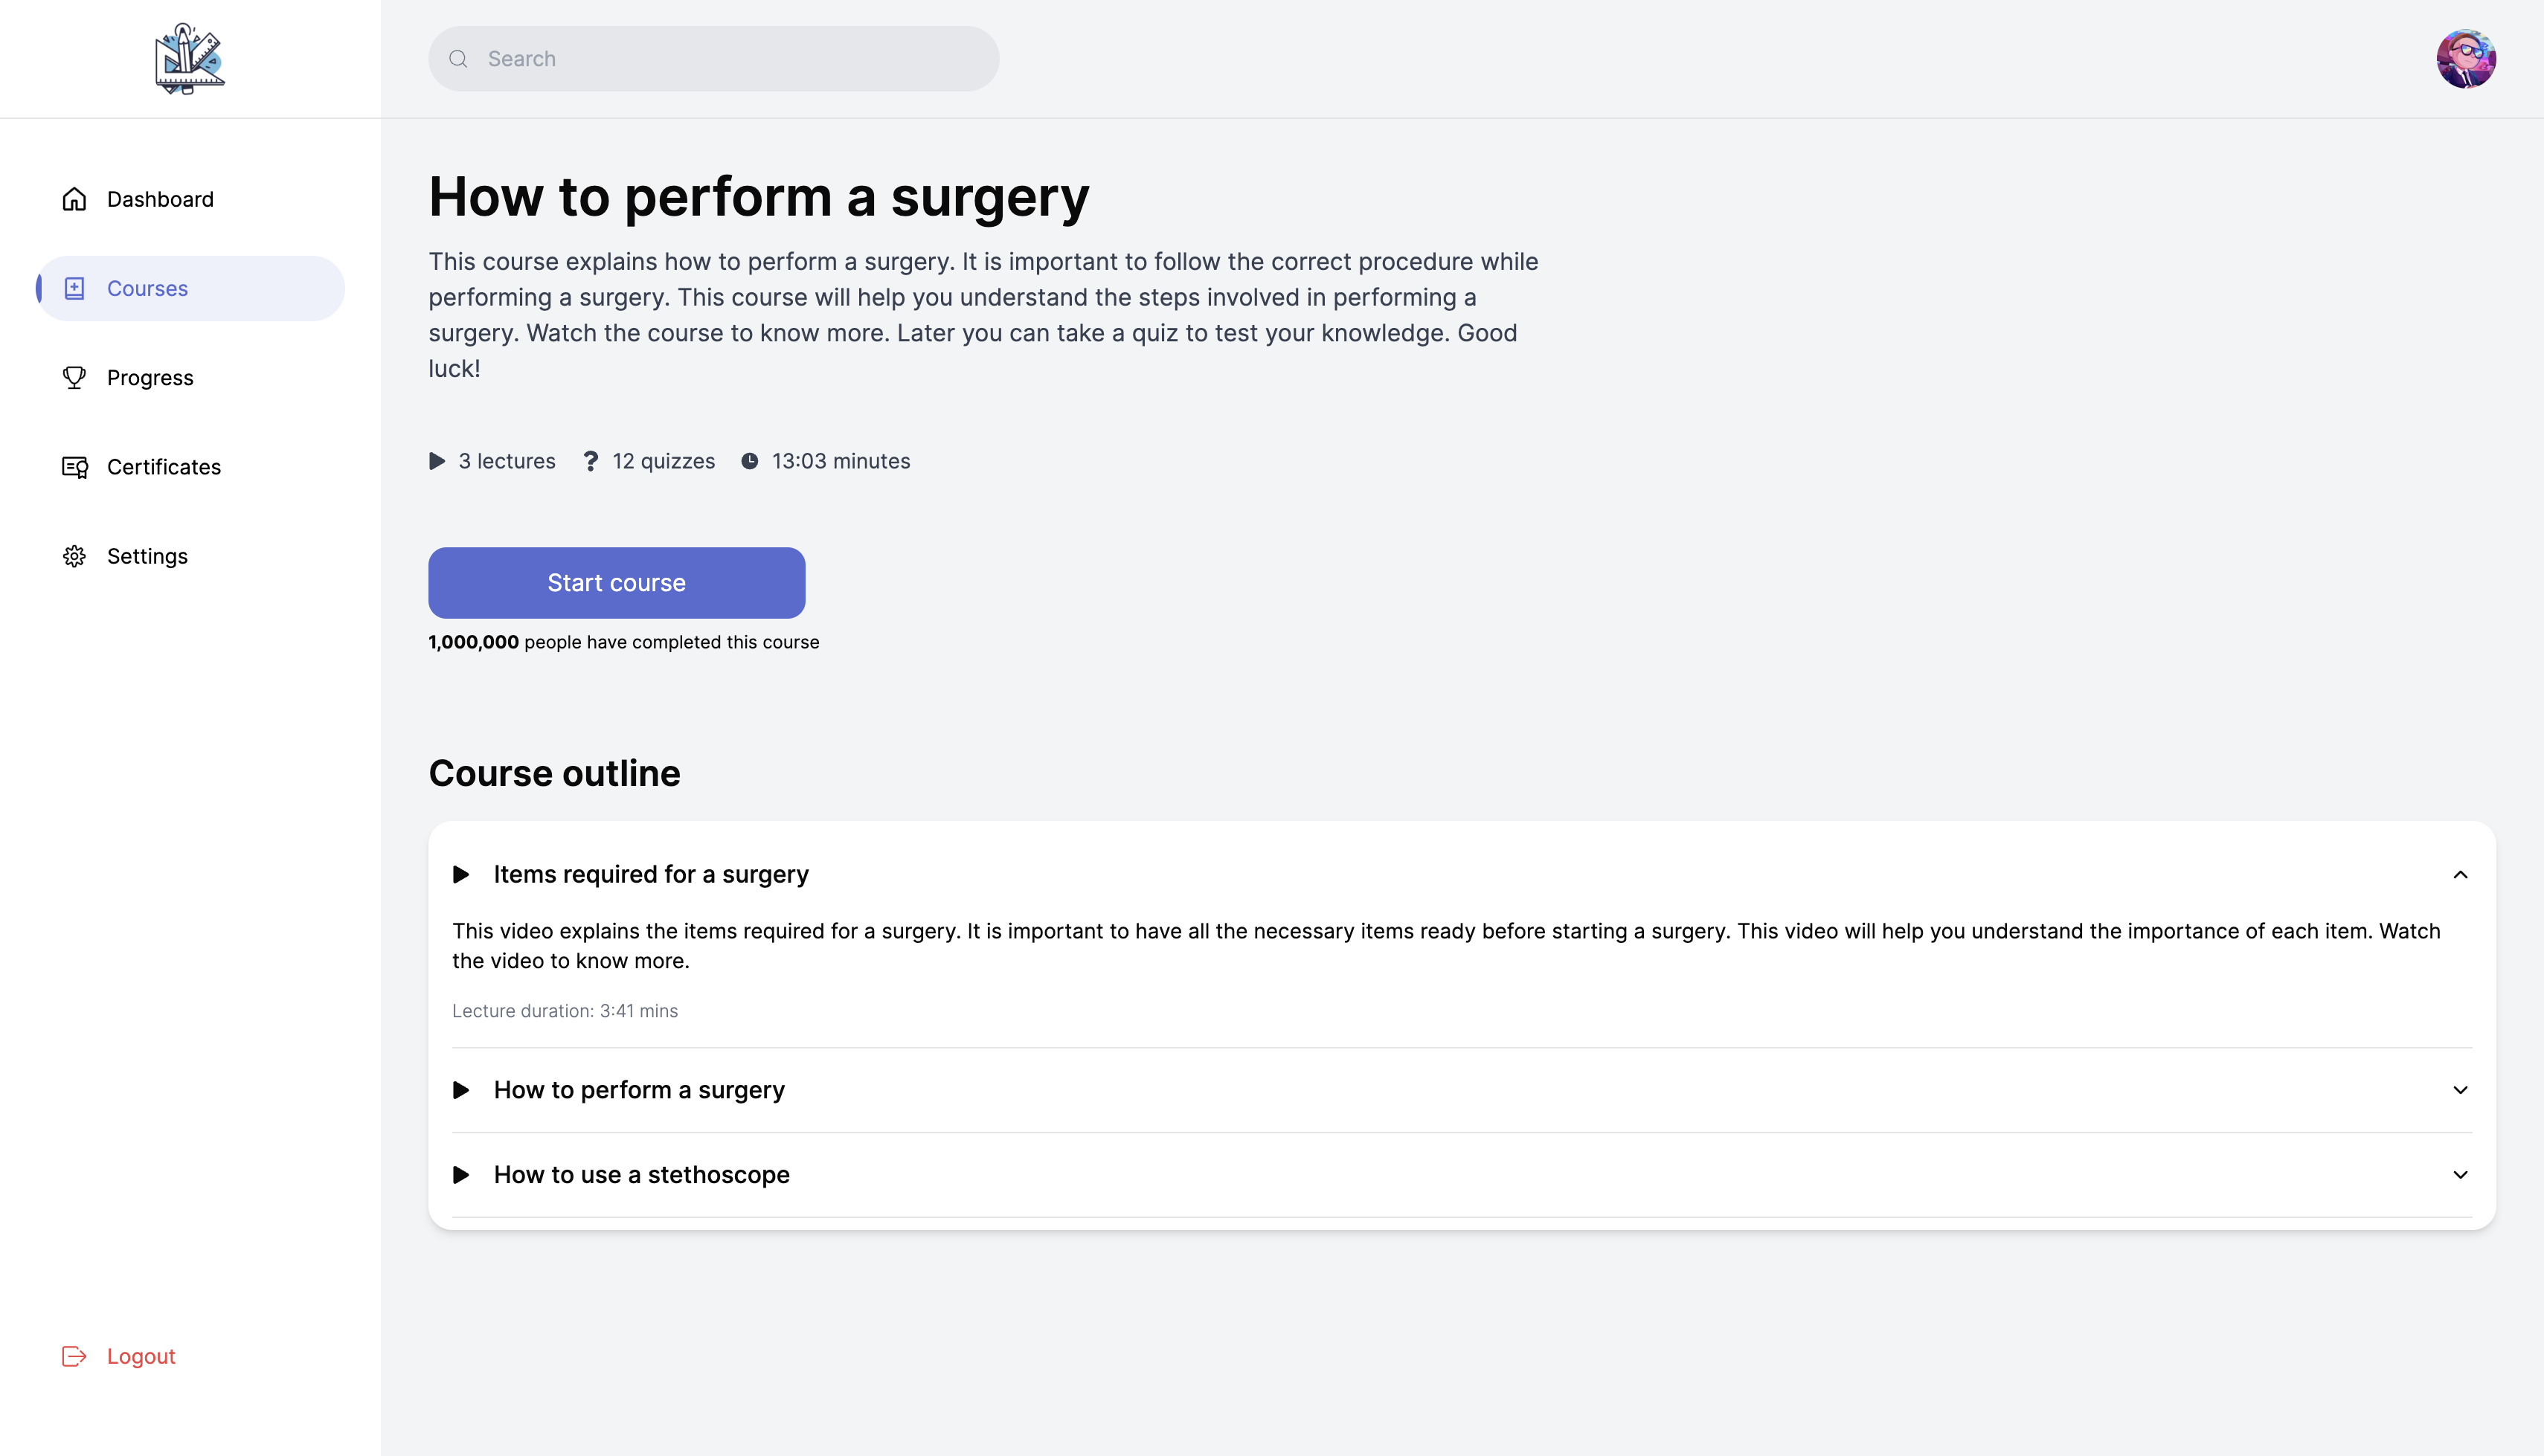The width and height of the screenshot is (2544, 1456).
Task: Click the Certificates badge icon
Action: point(74,467)
